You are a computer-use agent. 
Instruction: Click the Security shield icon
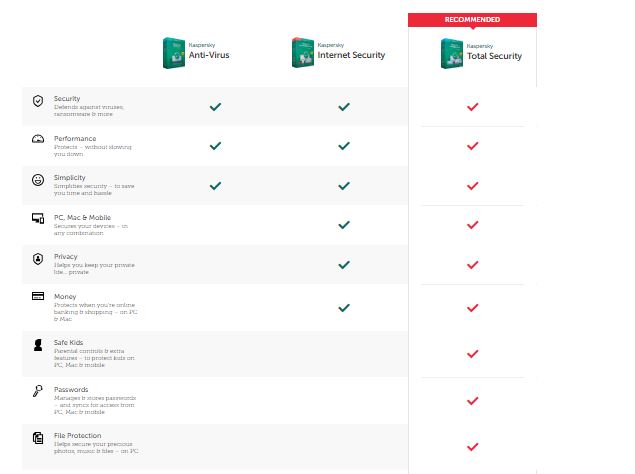[x=38, y=101]
